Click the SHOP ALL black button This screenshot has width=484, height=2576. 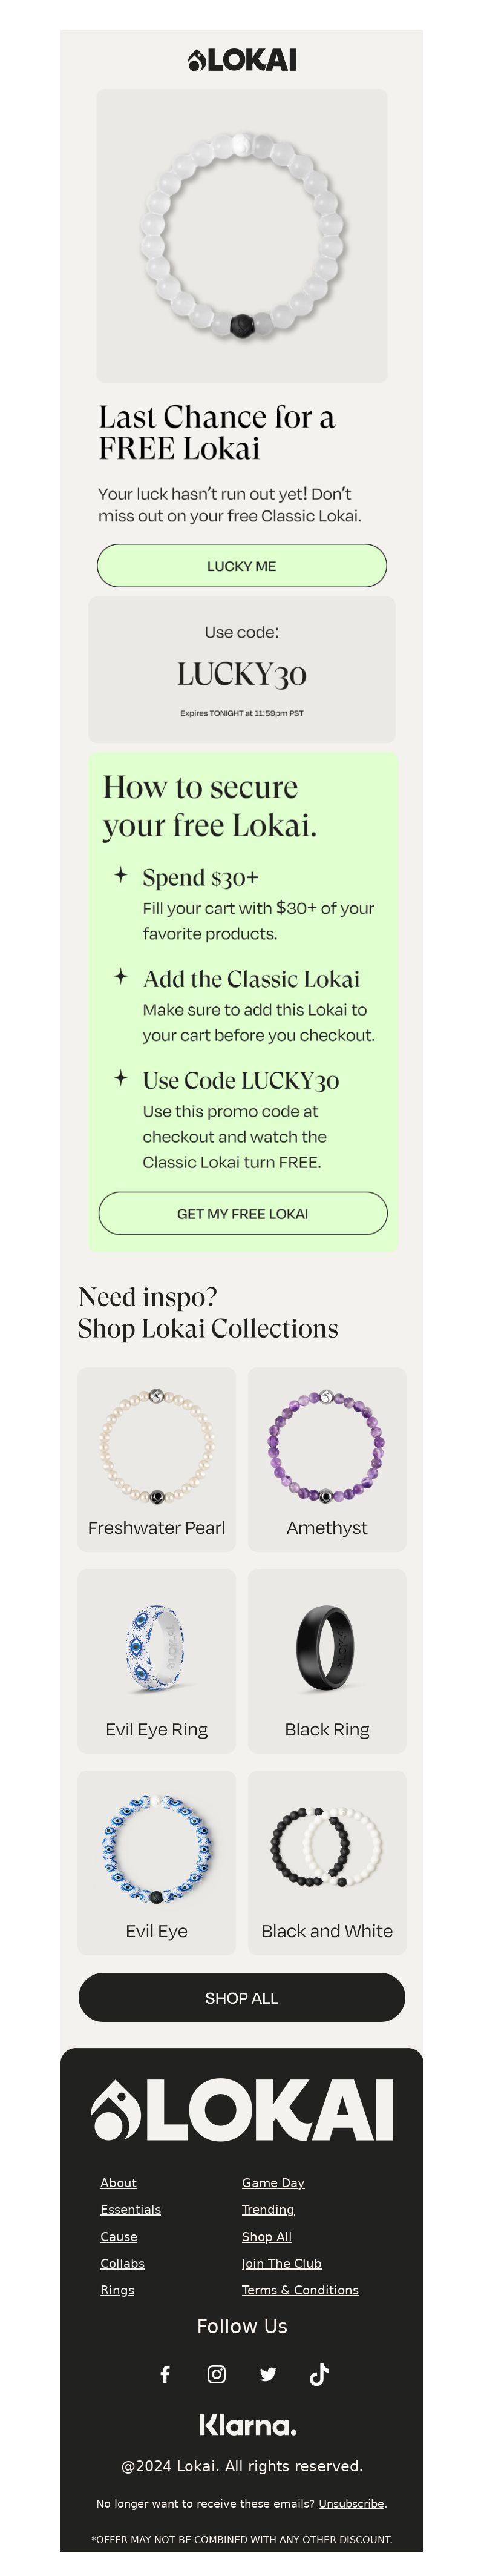pos(242,1997)
